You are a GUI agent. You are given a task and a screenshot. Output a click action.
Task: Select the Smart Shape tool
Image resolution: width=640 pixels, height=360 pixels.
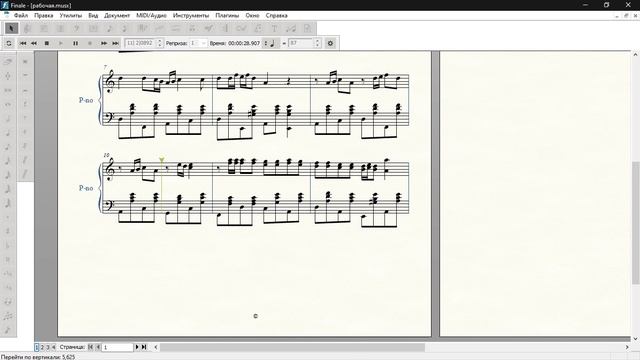click(176, 28)
